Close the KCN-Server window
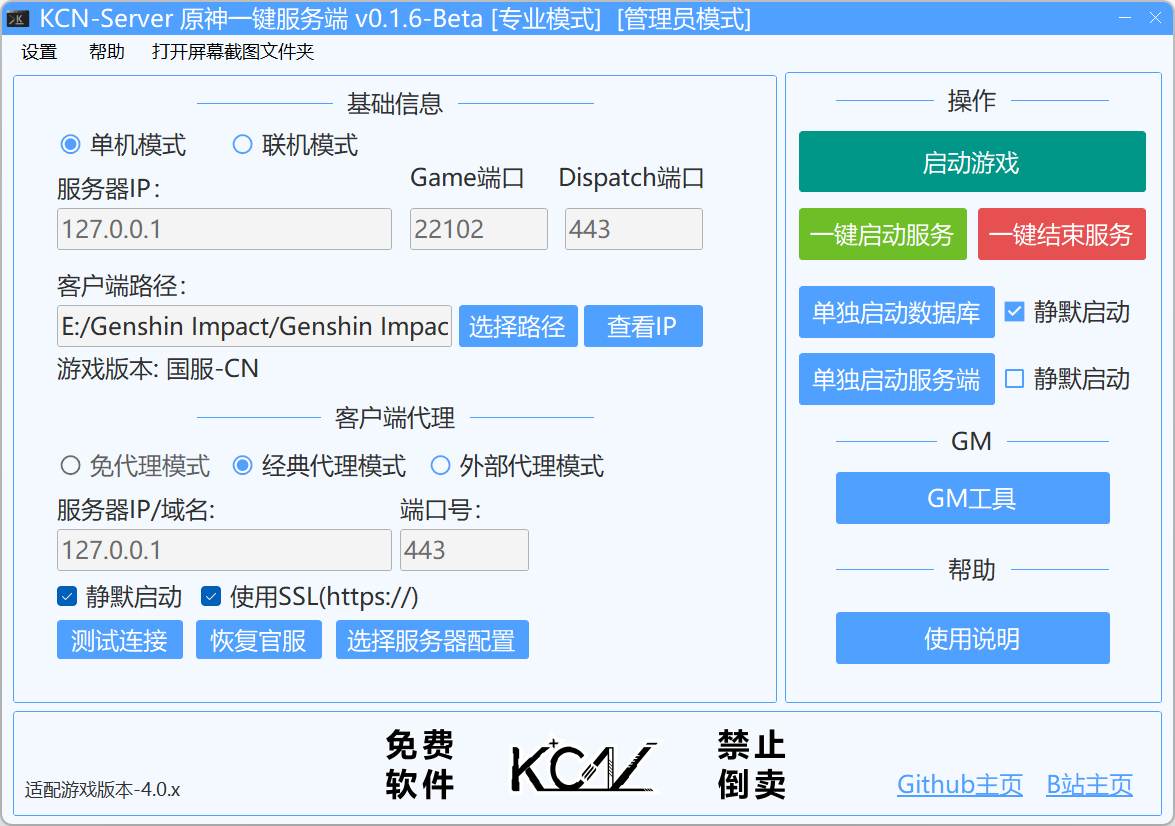1175x826 pixels. click(1156, 18)
